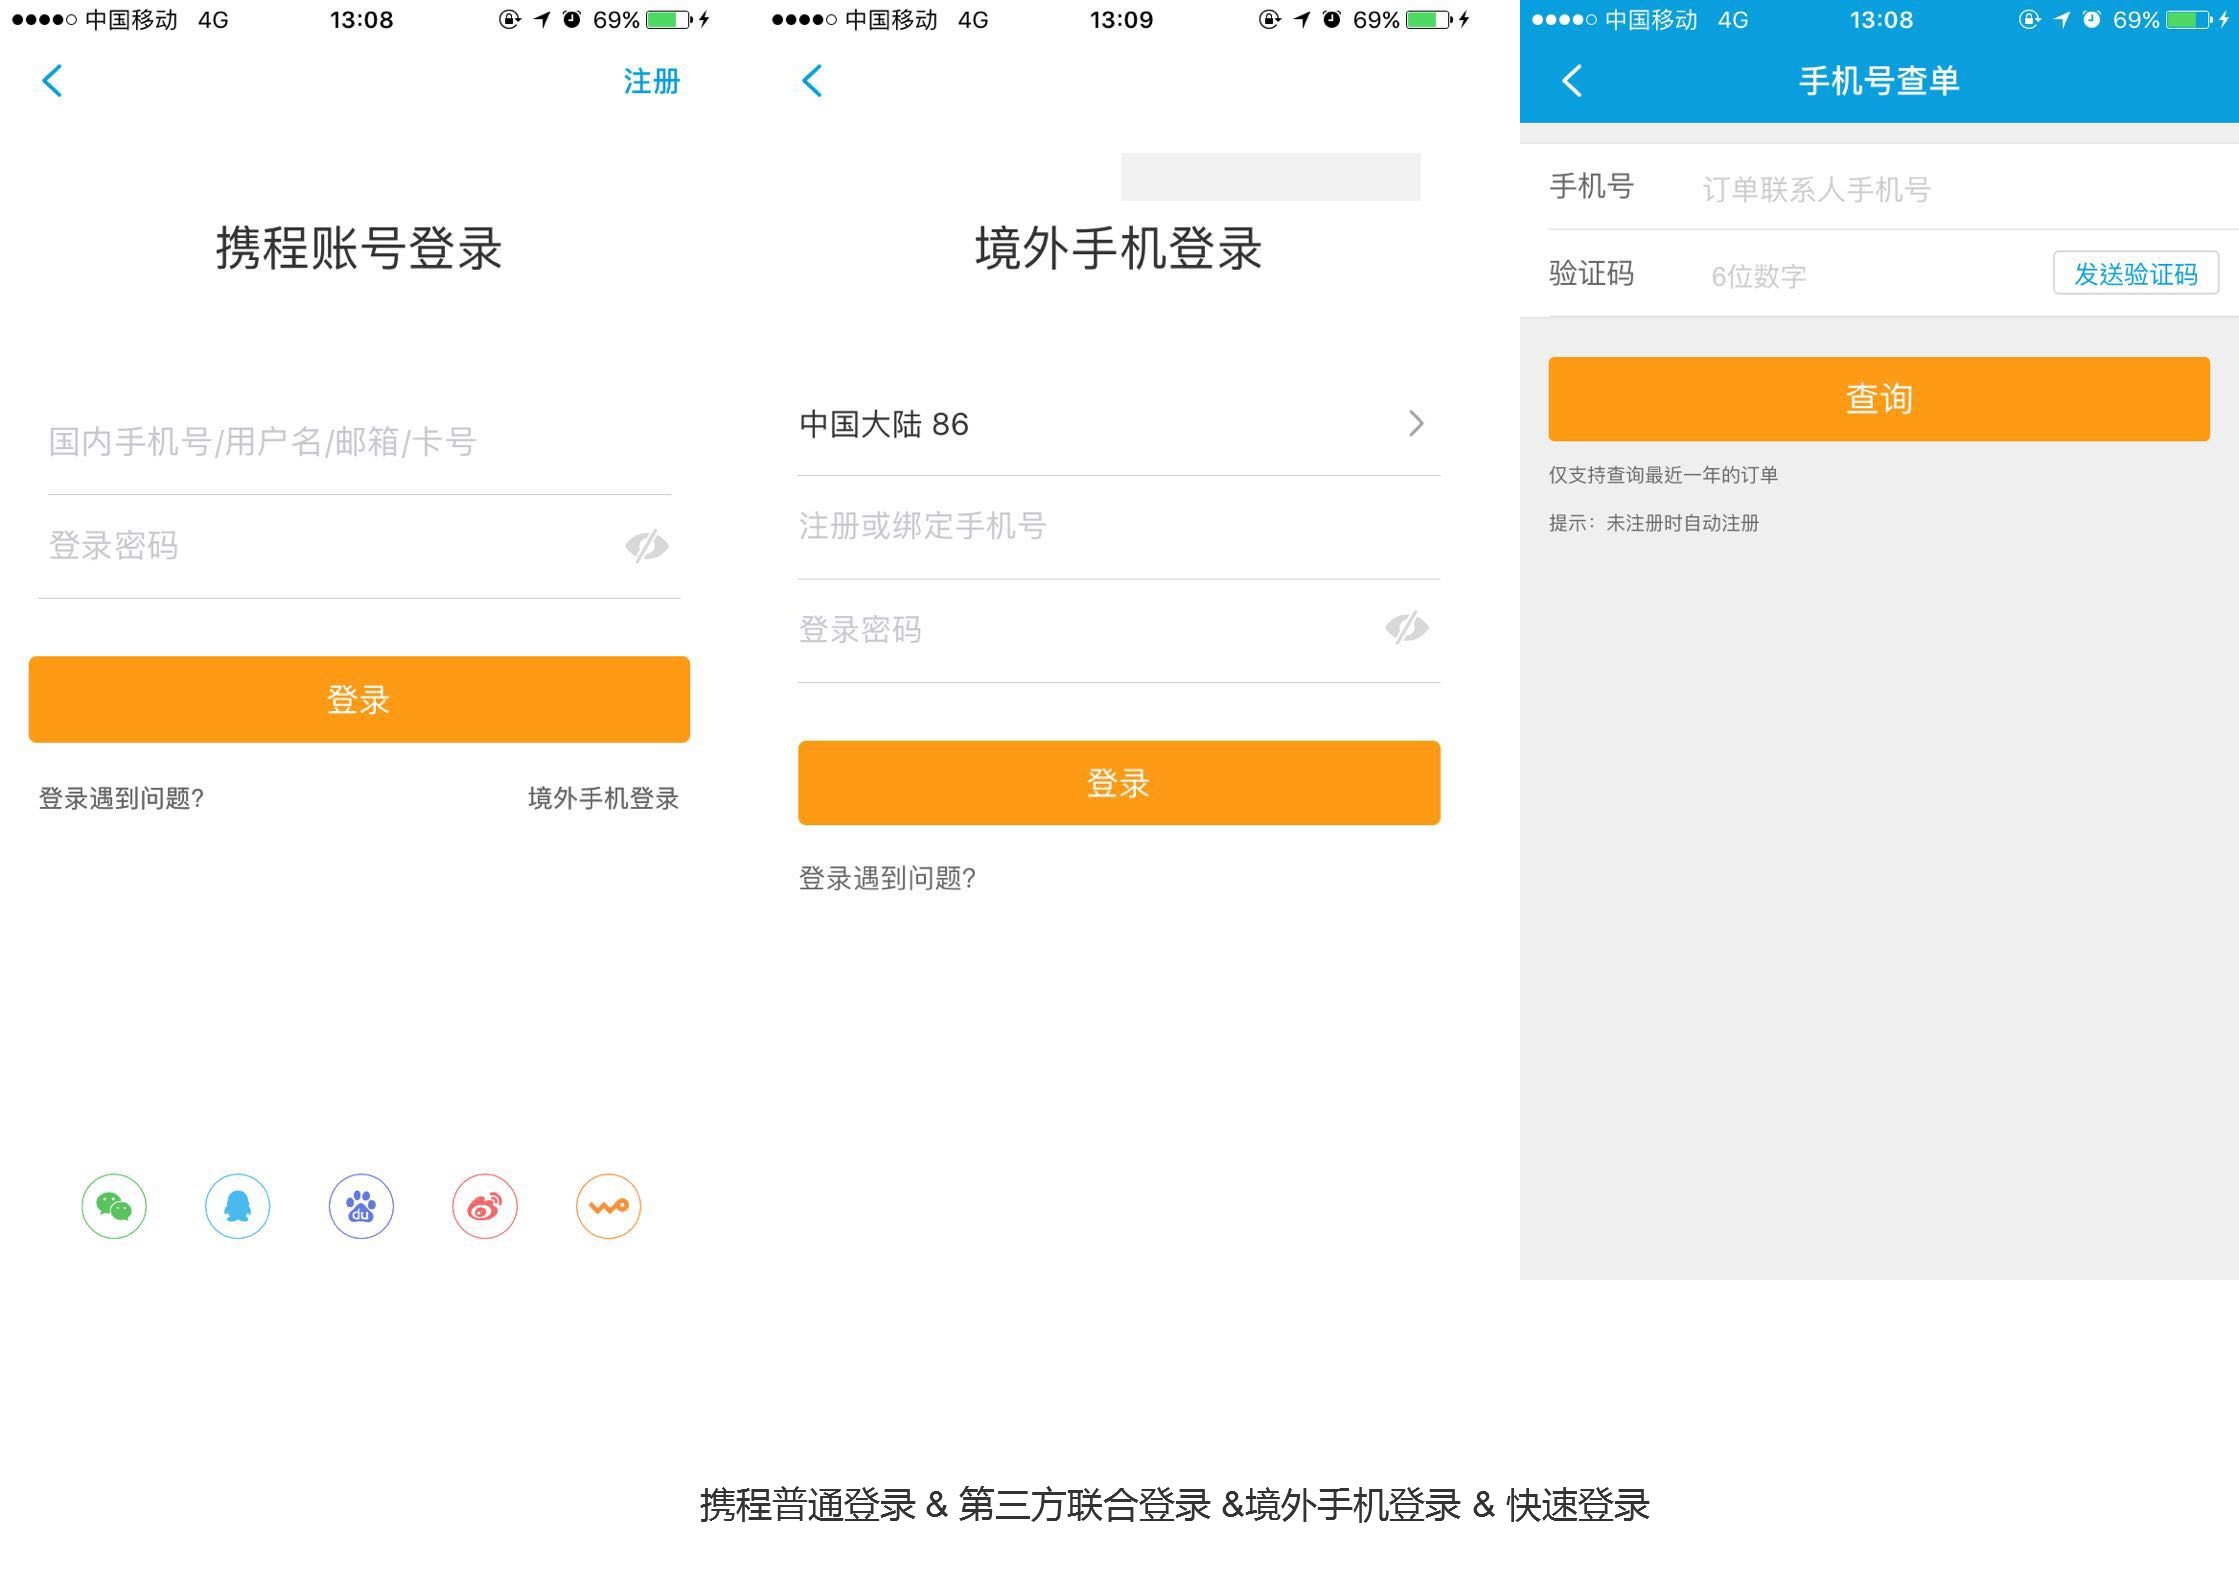
Task: Tap the Baidu paw login icon
Action: (x=361, y=1206)
